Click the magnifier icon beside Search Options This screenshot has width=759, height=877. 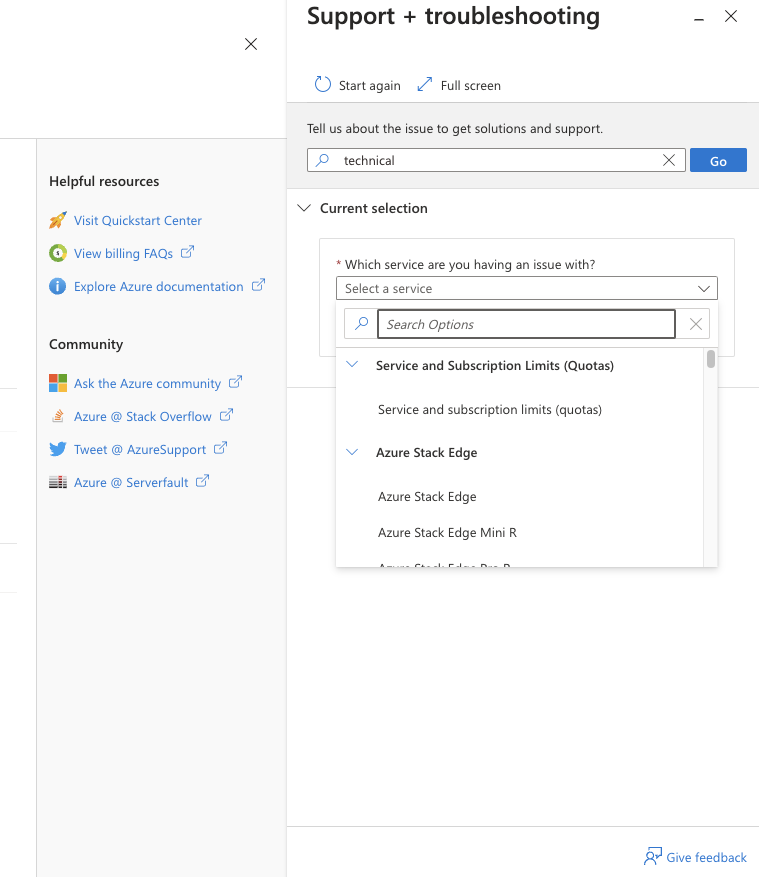[x=361, y=323]
